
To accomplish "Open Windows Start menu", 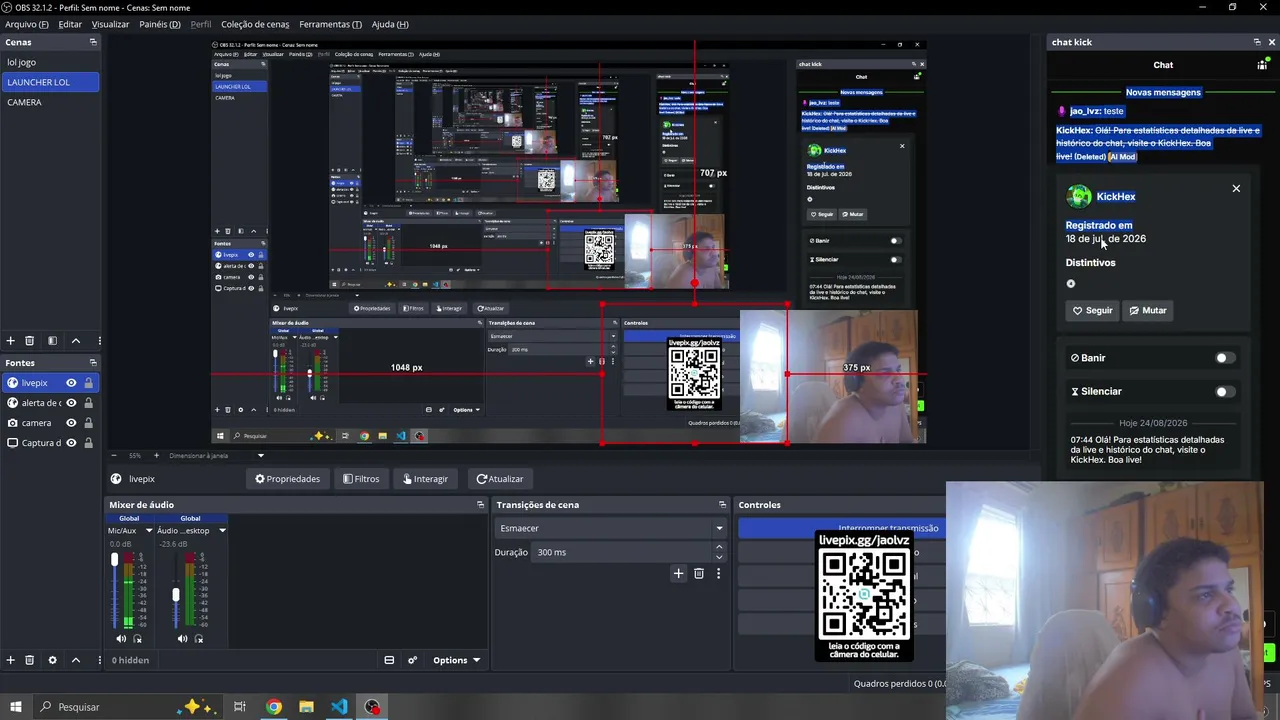I will tap(15, 707).
